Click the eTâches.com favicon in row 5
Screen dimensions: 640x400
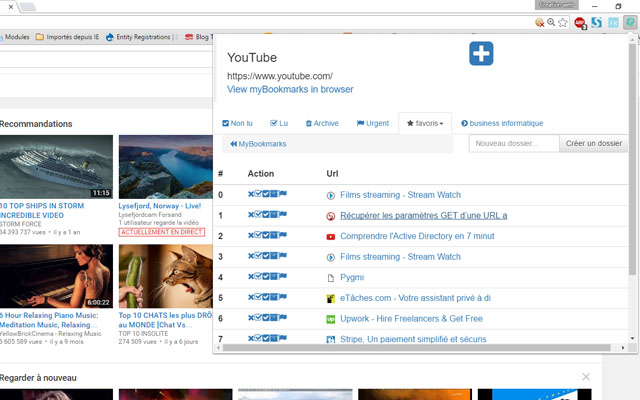tap(331, 298)
